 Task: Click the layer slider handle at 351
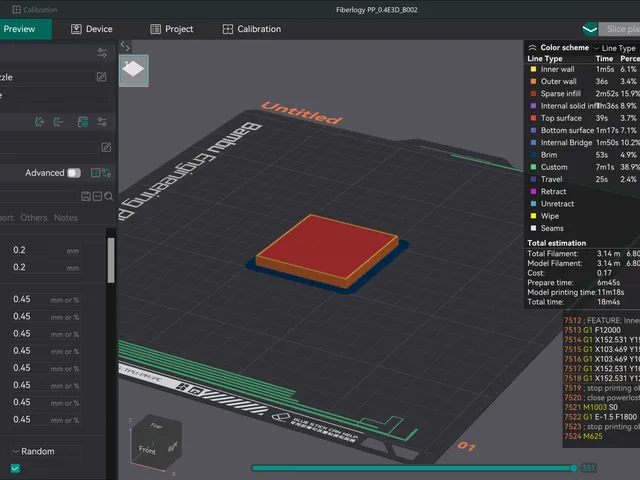point(574,468)
